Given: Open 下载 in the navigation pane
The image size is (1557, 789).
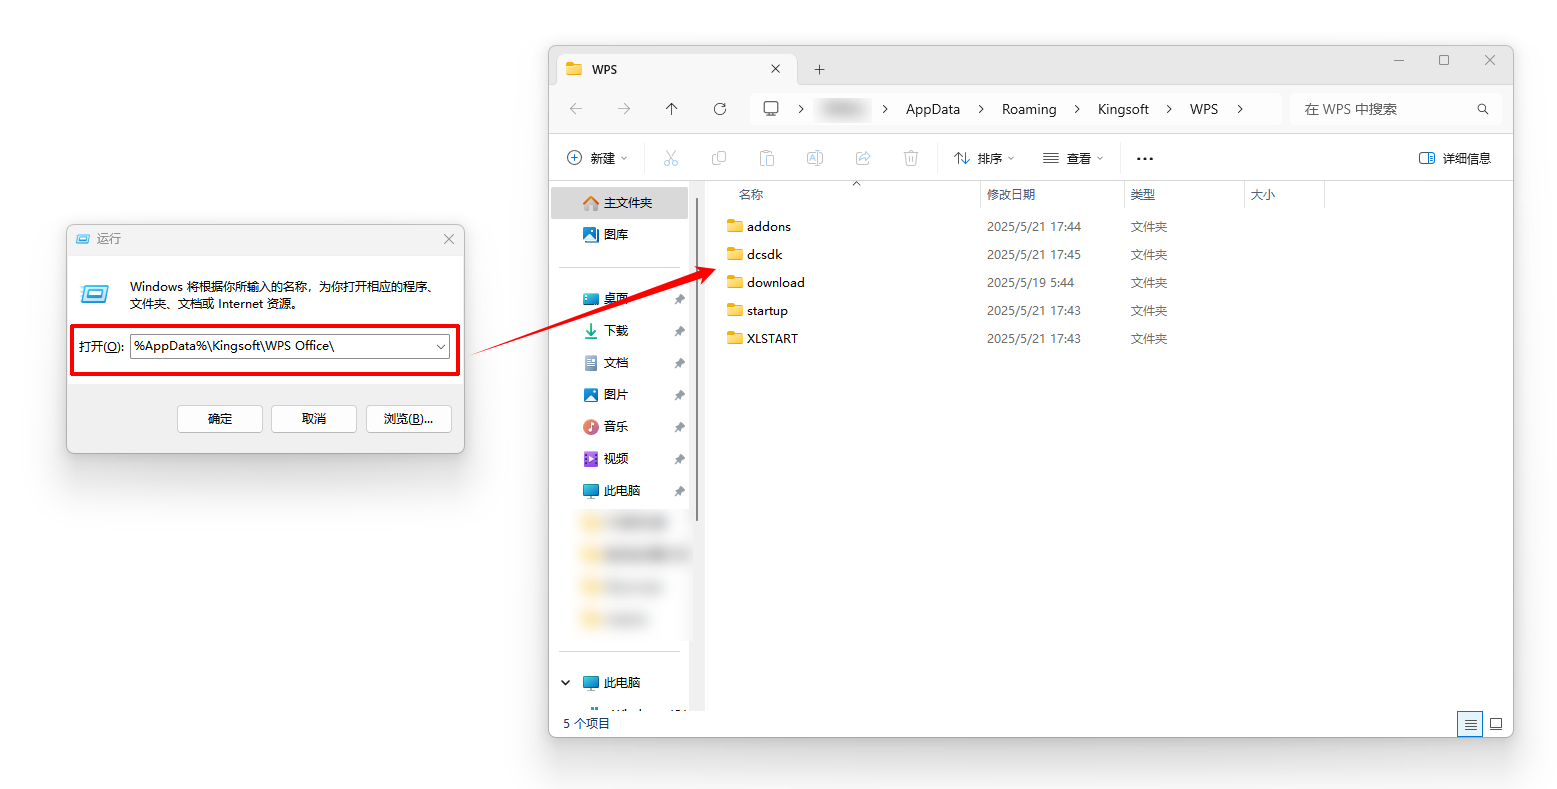Looking at the screenshot, I should [x=616, y=331].
